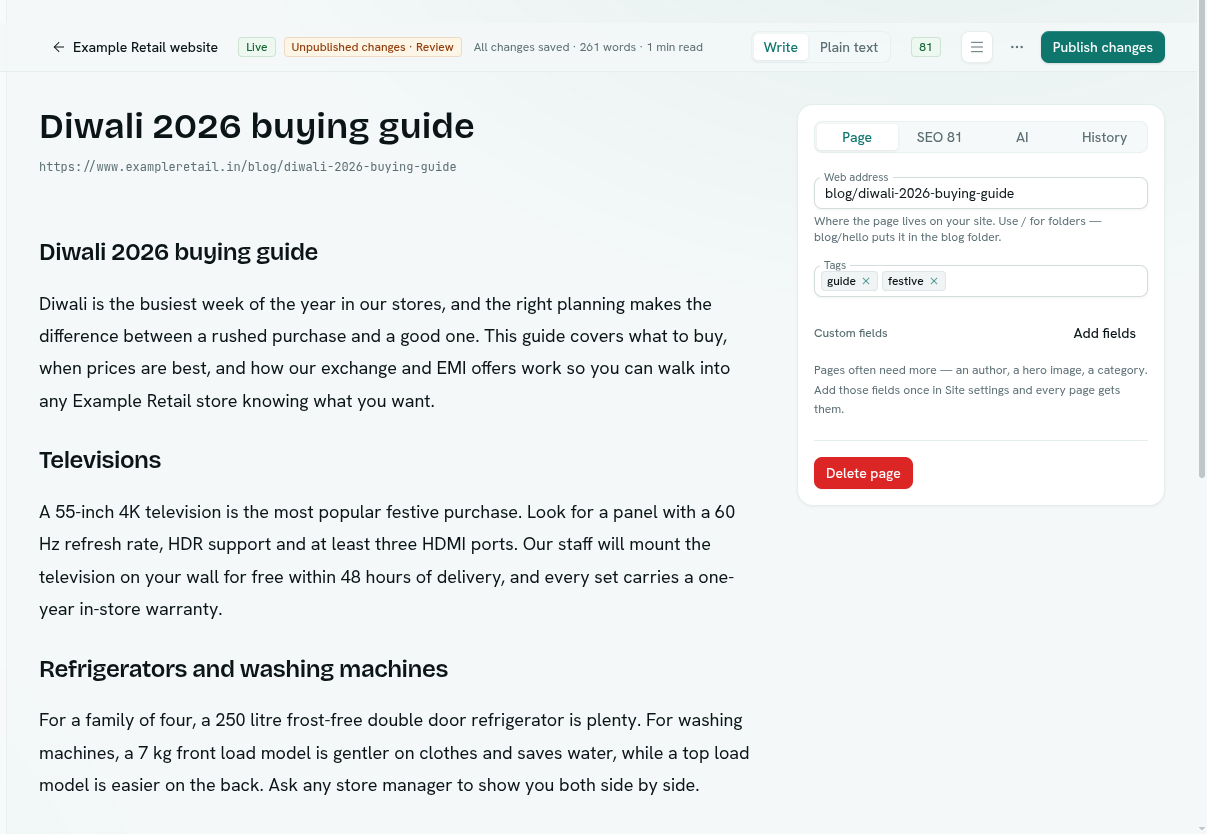The image size is (1207, 834).
Task: Open the History tab
Action: [1104, 137]
